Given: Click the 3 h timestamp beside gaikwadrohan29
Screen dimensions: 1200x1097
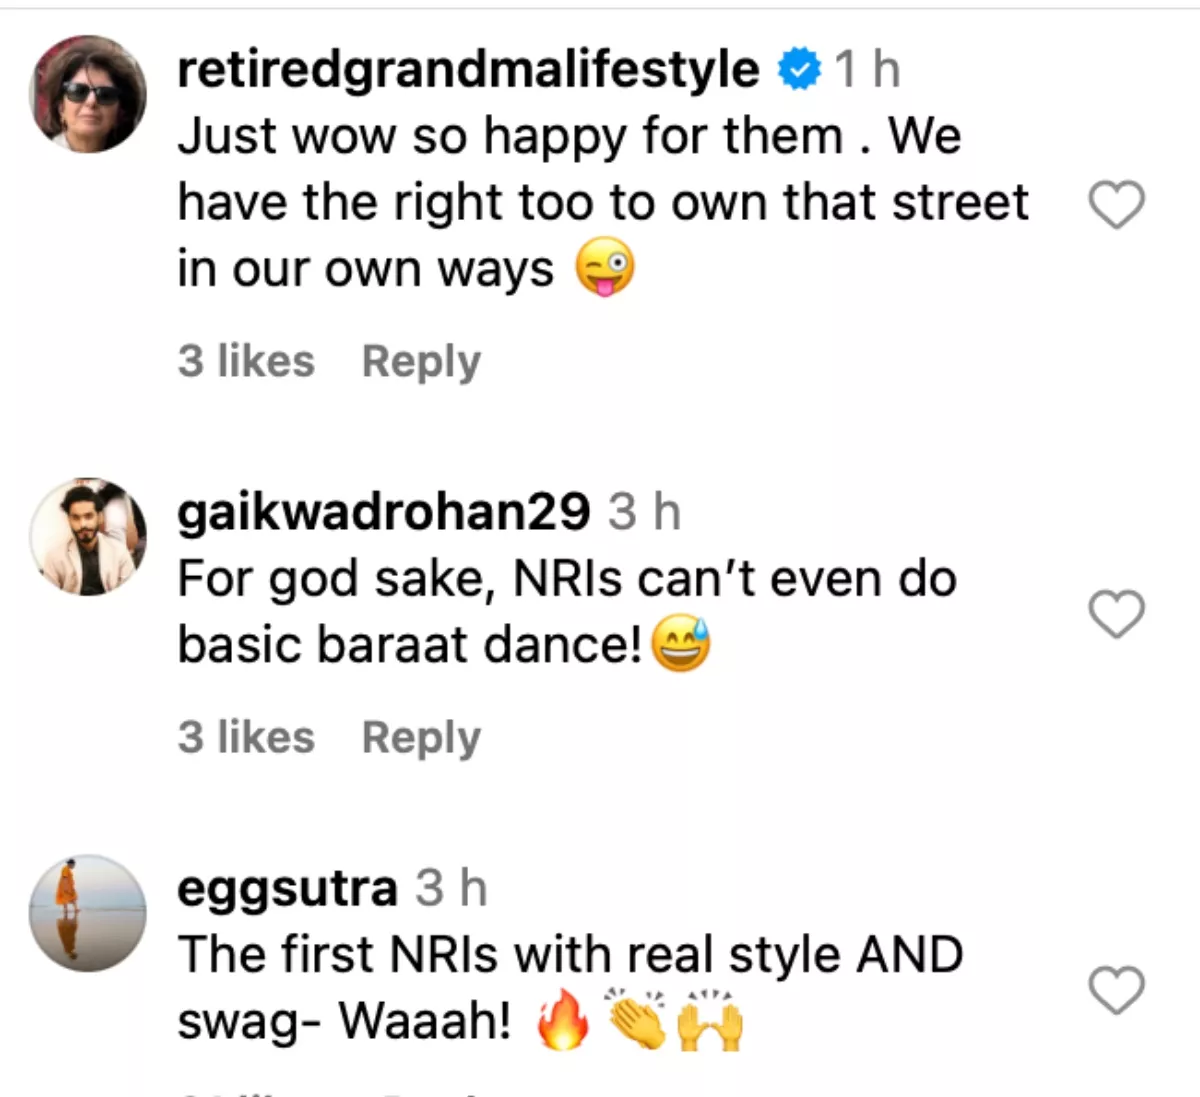Looking at the screenshot, I should [x=645, y=512].
